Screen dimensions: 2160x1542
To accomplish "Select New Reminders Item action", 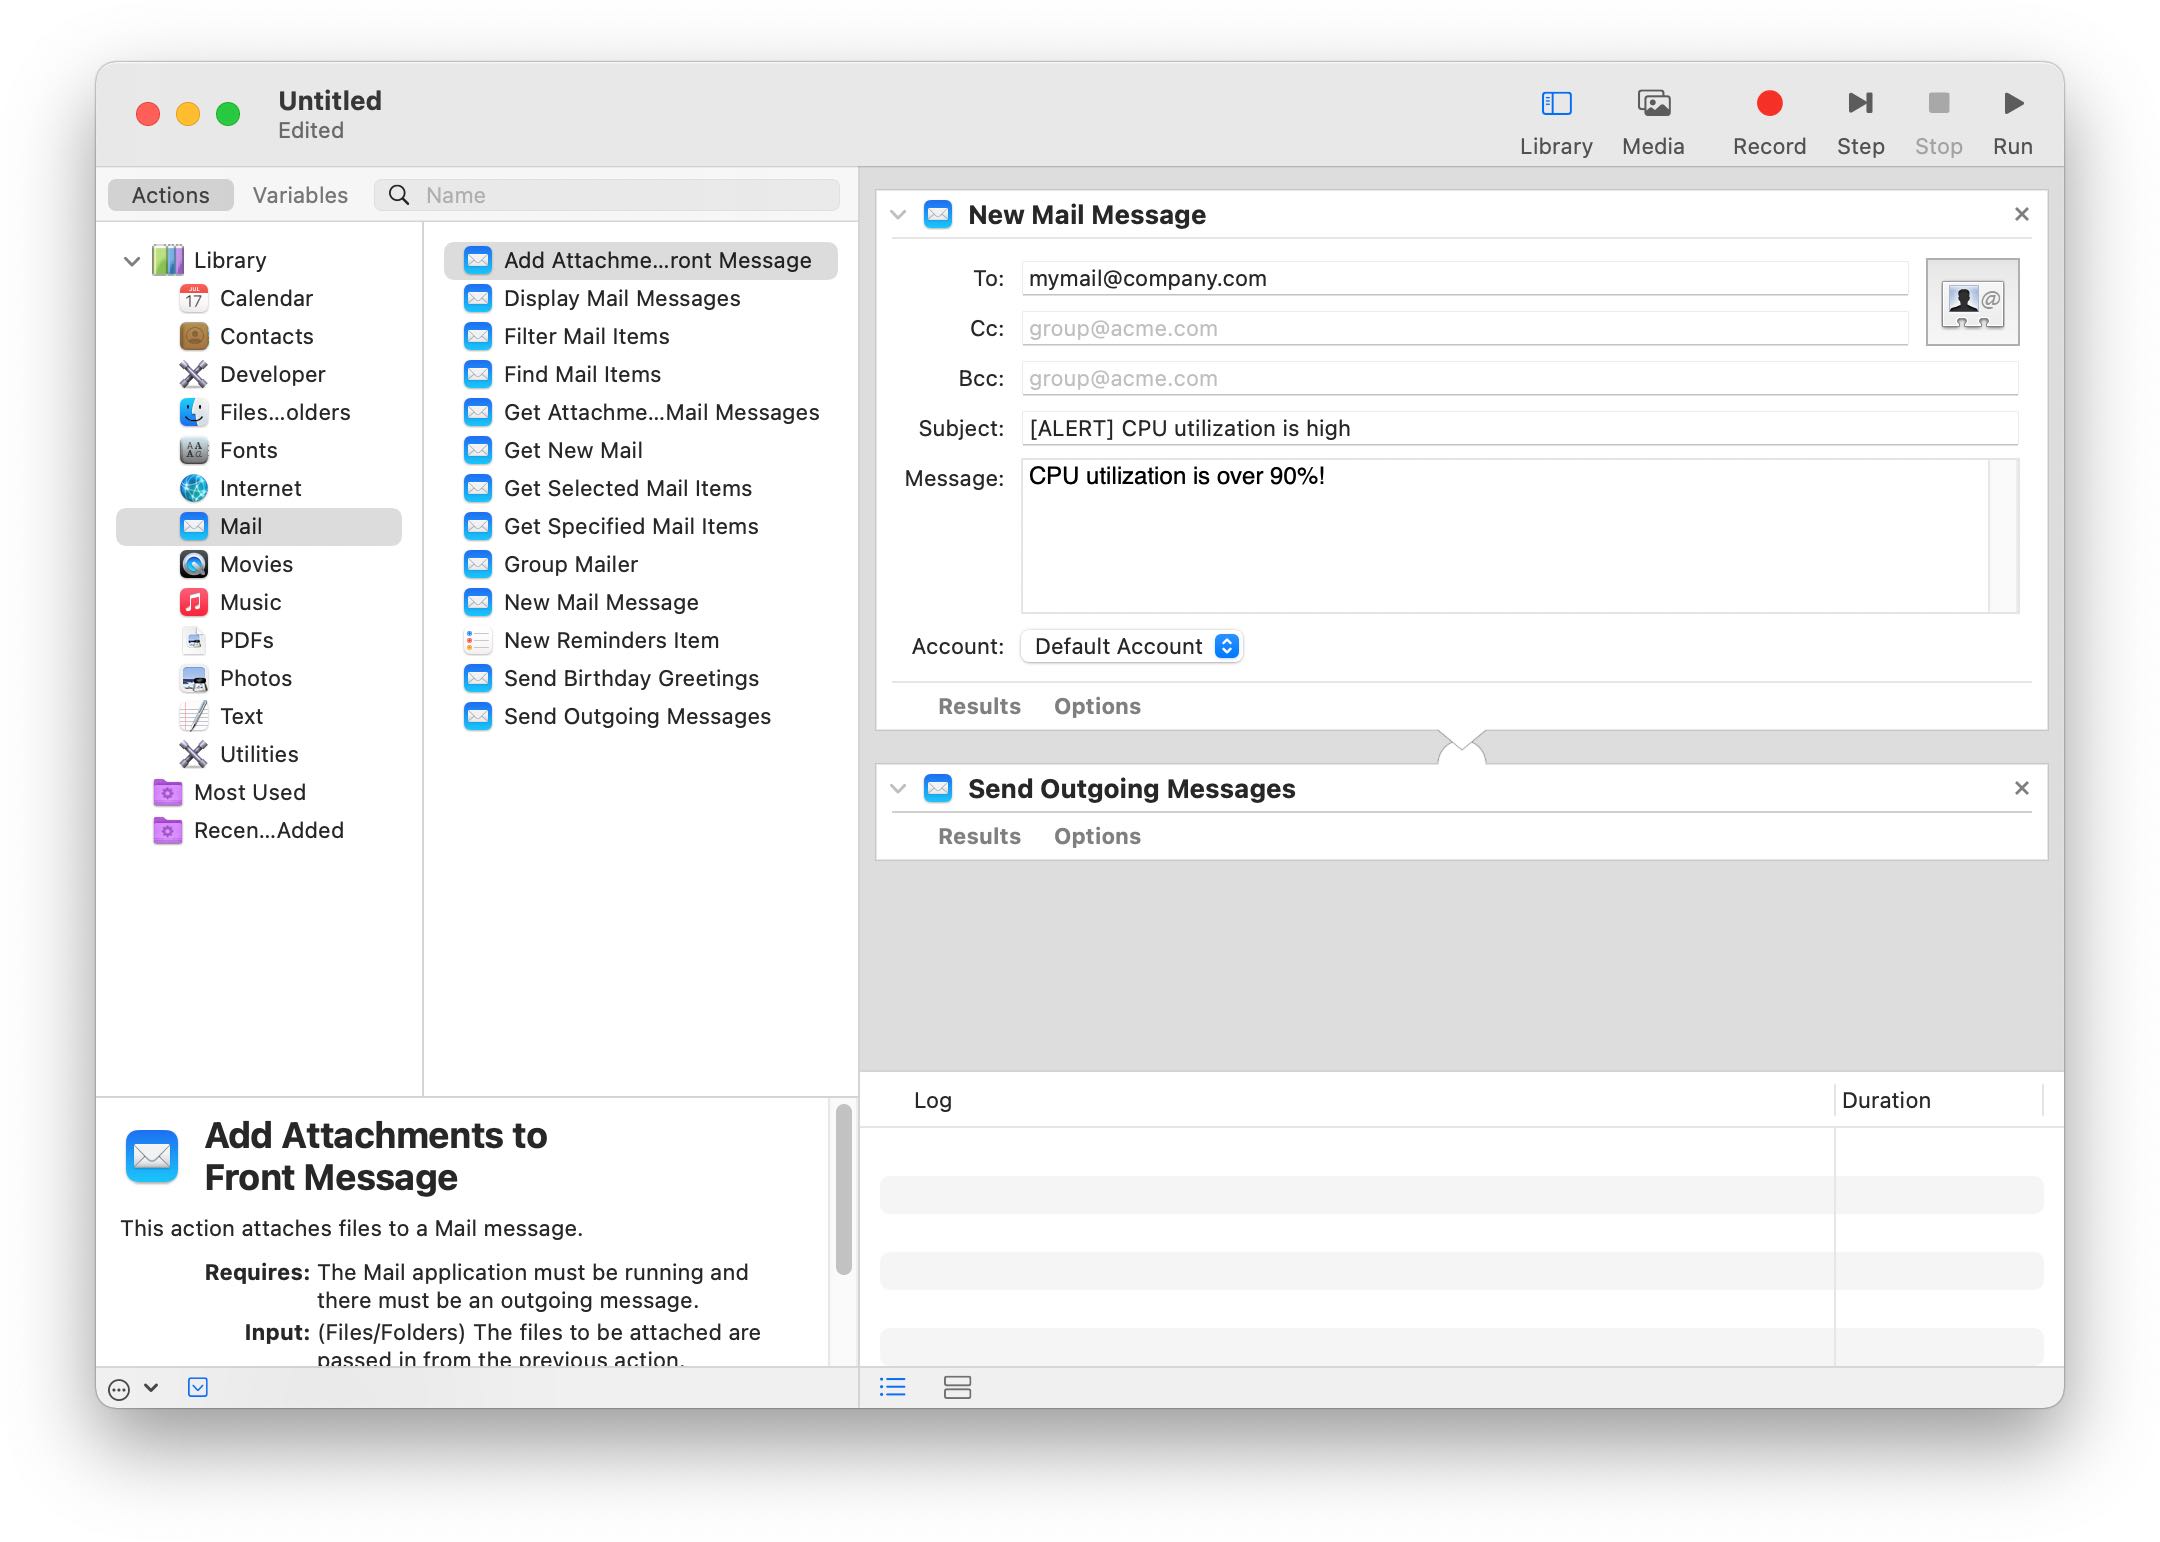I will click(x=641, y=640).
